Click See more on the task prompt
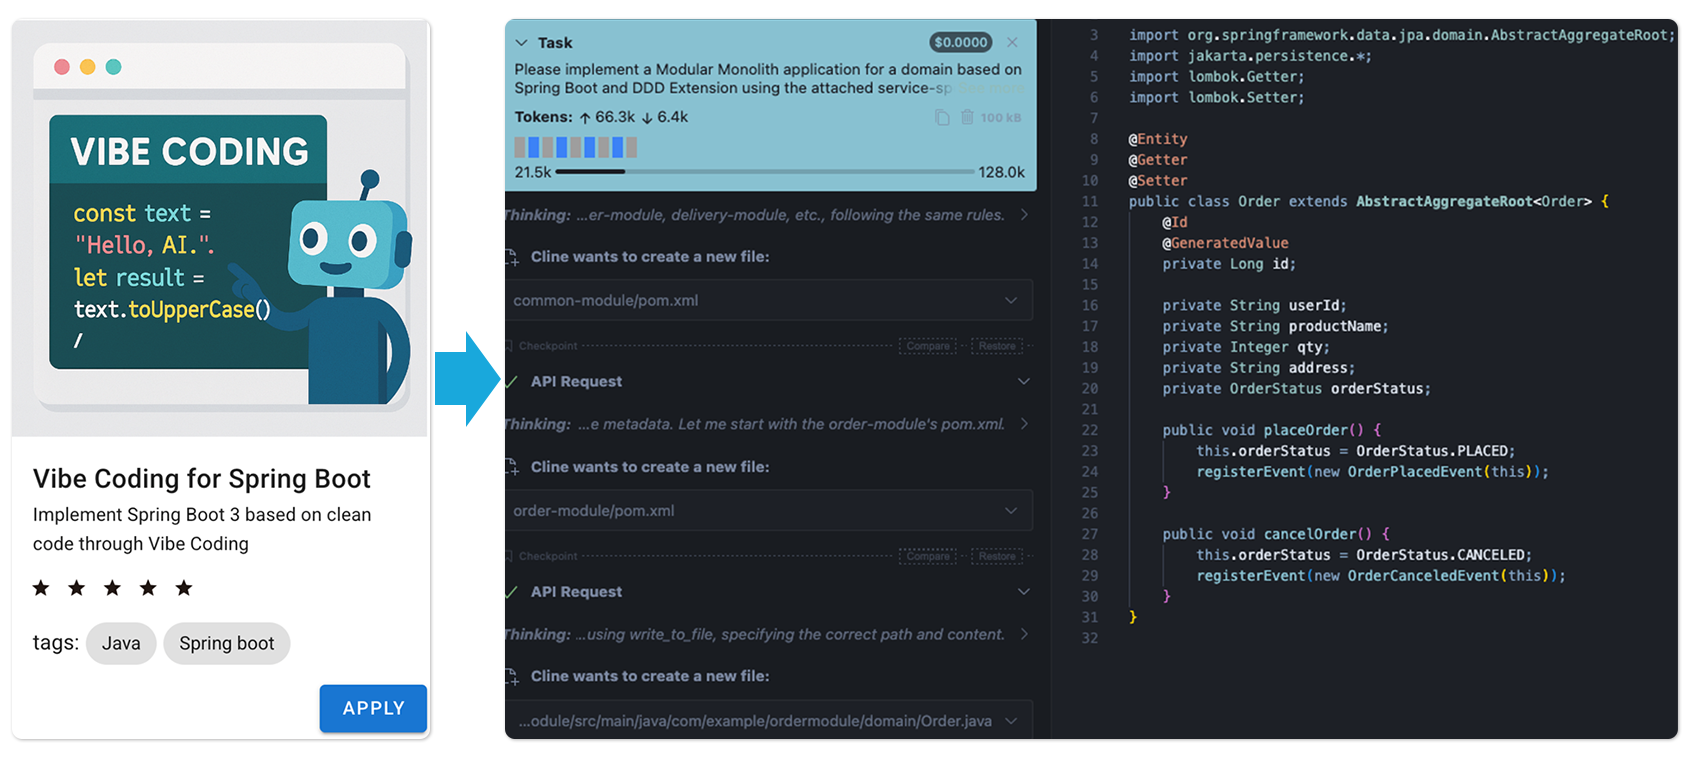Image resolution: width=1688 pixels, height=757 pixels. 991,89
